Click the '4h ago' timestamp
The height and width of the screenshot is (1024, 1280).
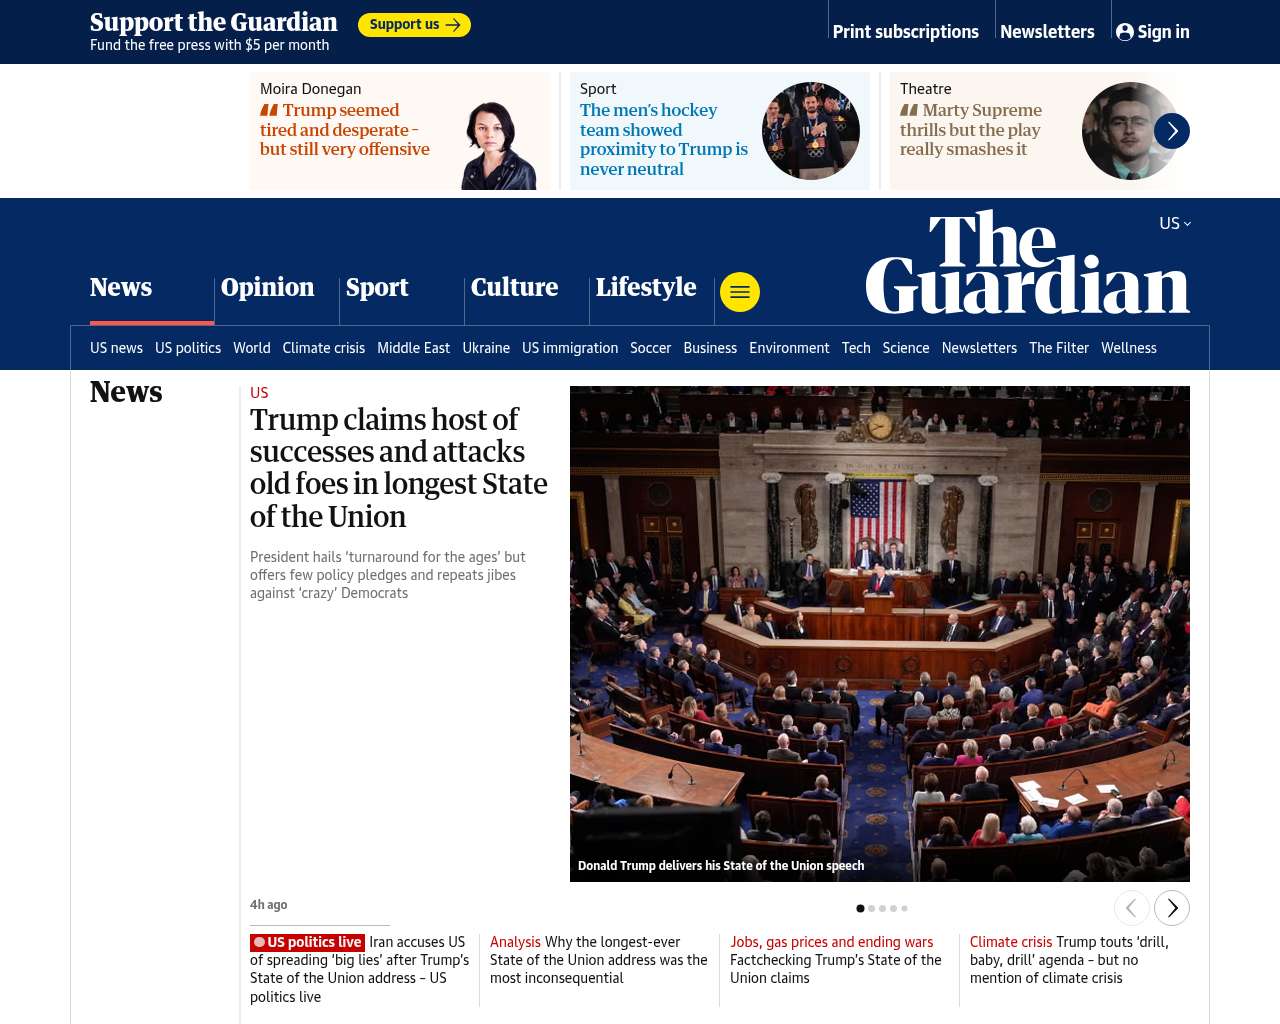tap(269, 905)
